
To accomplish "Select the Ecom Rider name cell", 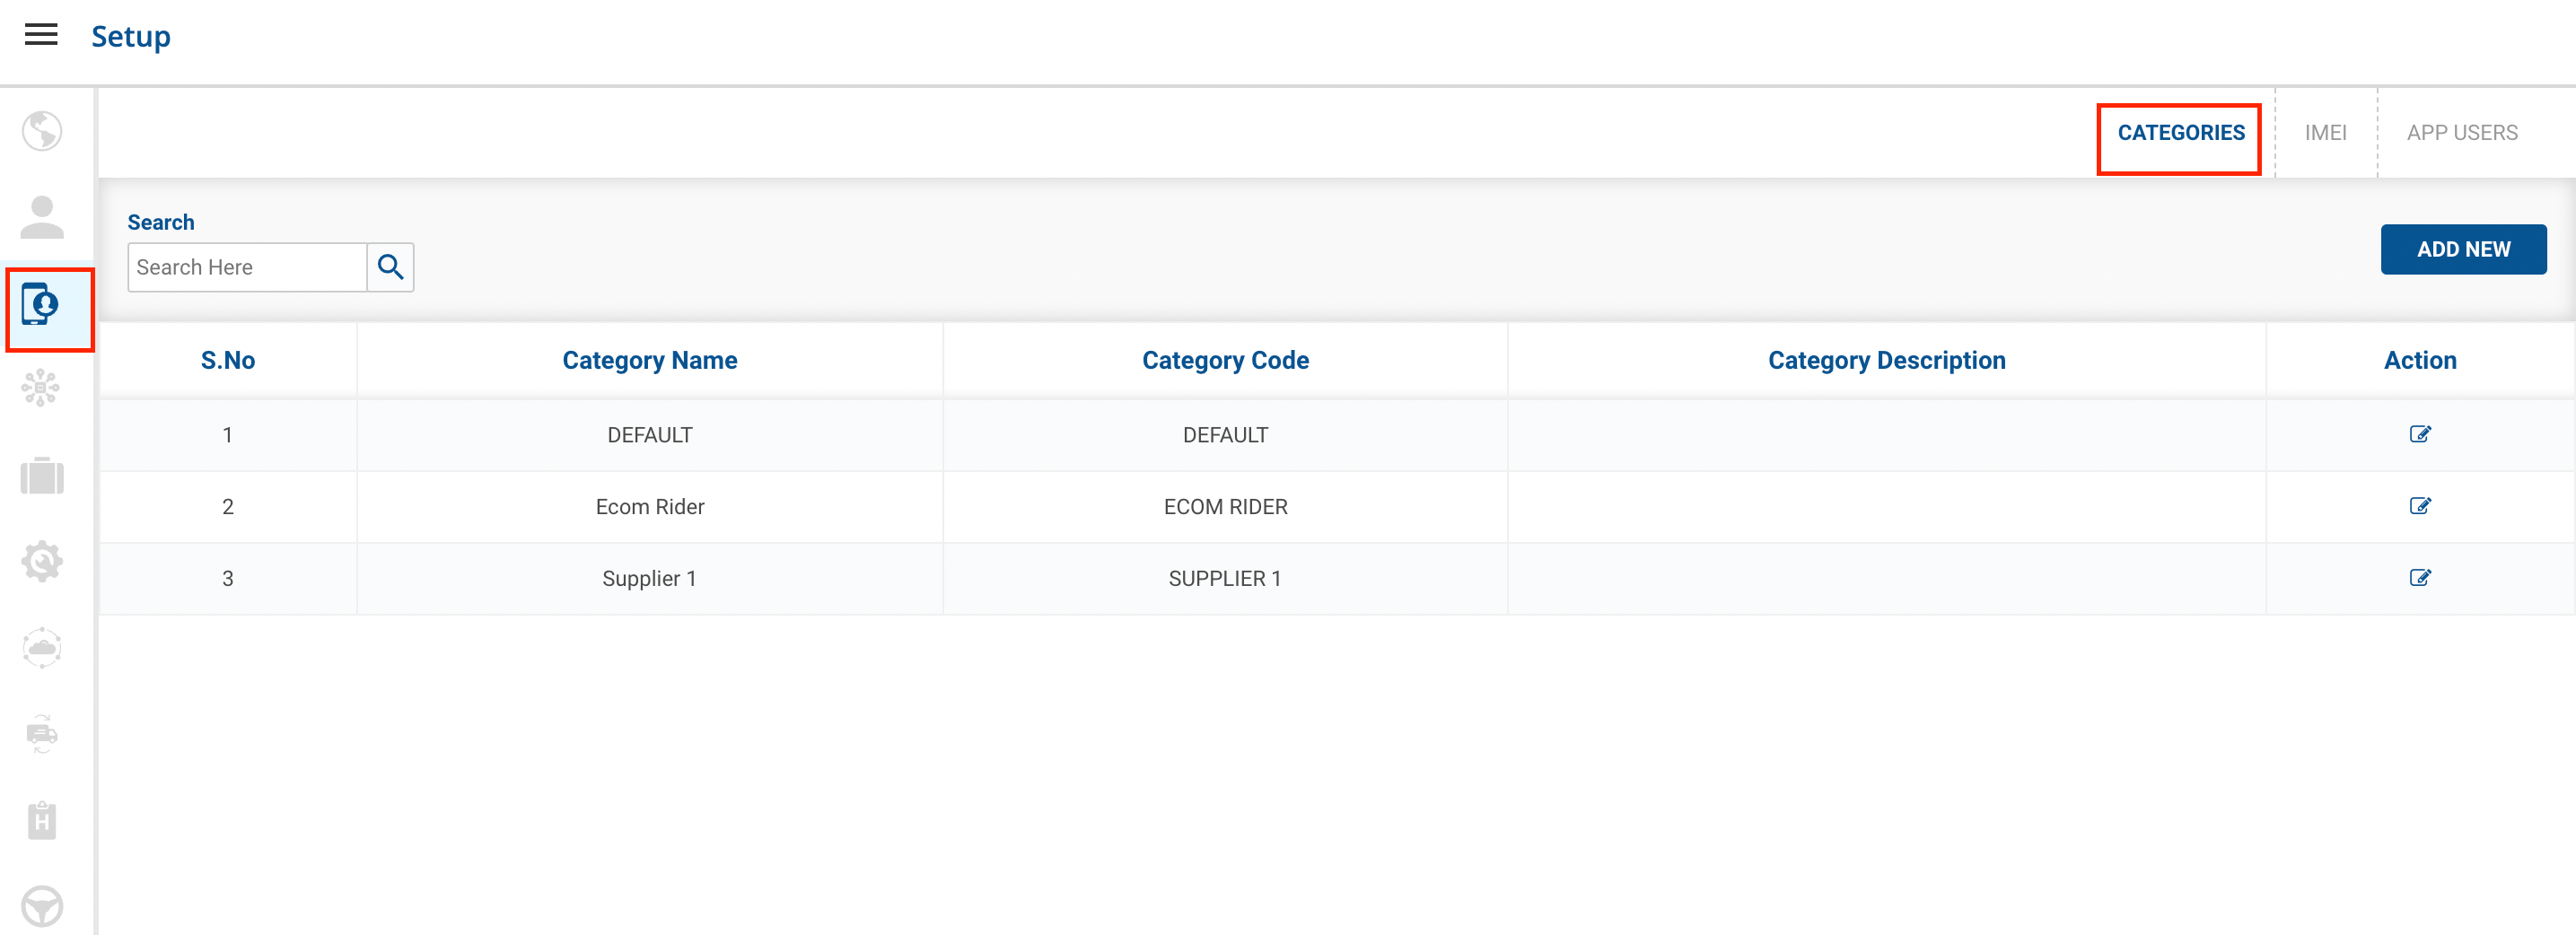I will click(649, 507).
